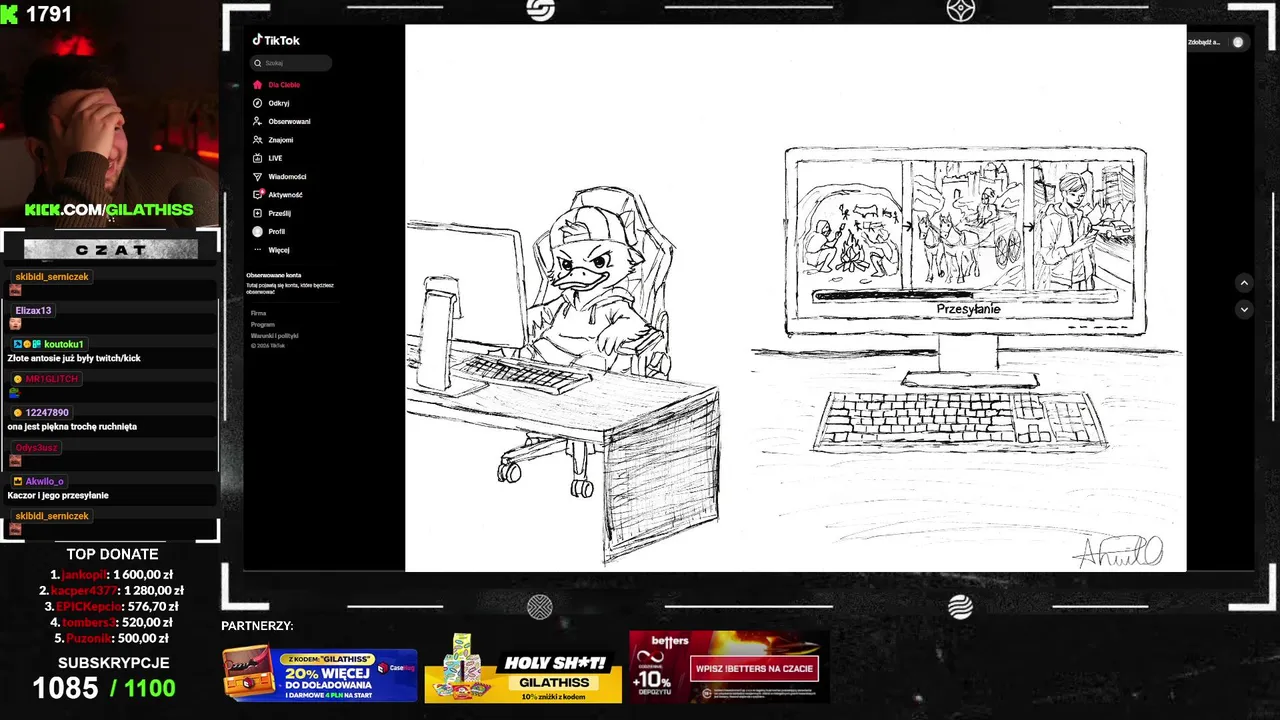Click the pink home icon
Viewport: 1280px width, 720px height.
pos(257,85)
